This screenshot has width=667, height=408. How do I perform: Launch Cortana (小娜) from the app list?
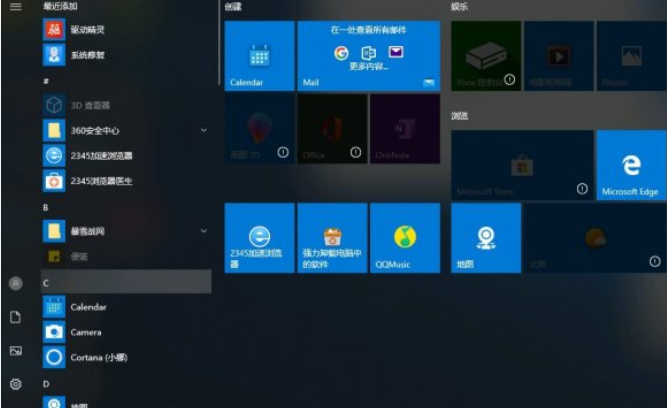tap(126, 357)
